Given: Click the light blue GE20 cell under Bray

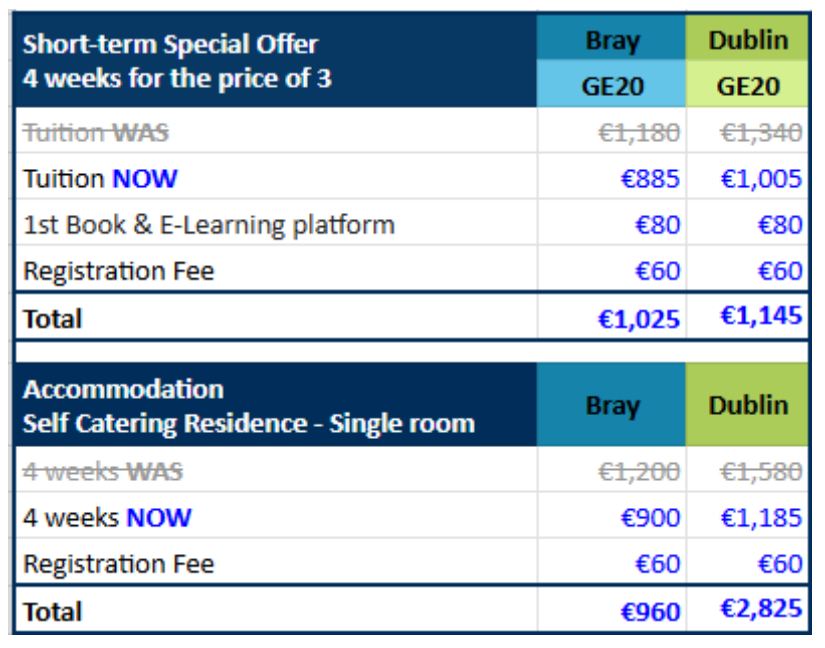Looking at the screenshot, I should point(612,86).
